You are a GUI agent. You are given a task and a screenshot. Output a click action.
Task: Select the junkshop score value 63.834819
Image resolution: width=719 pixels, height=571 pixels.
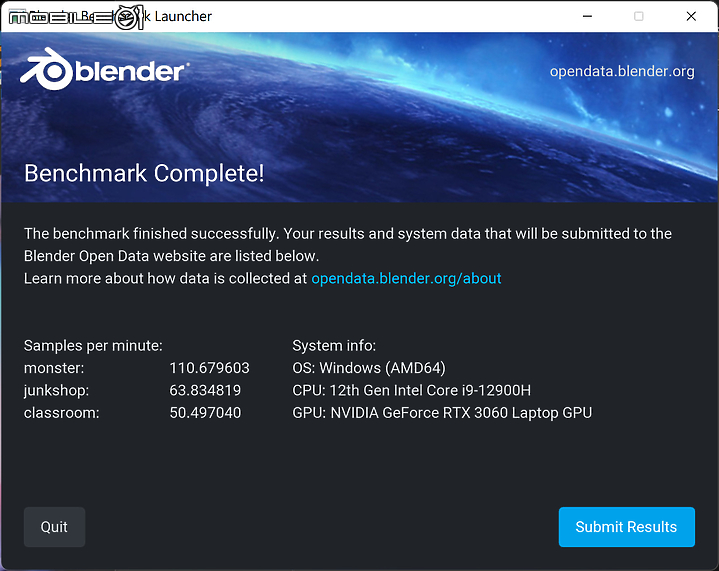tap(205, 390)
